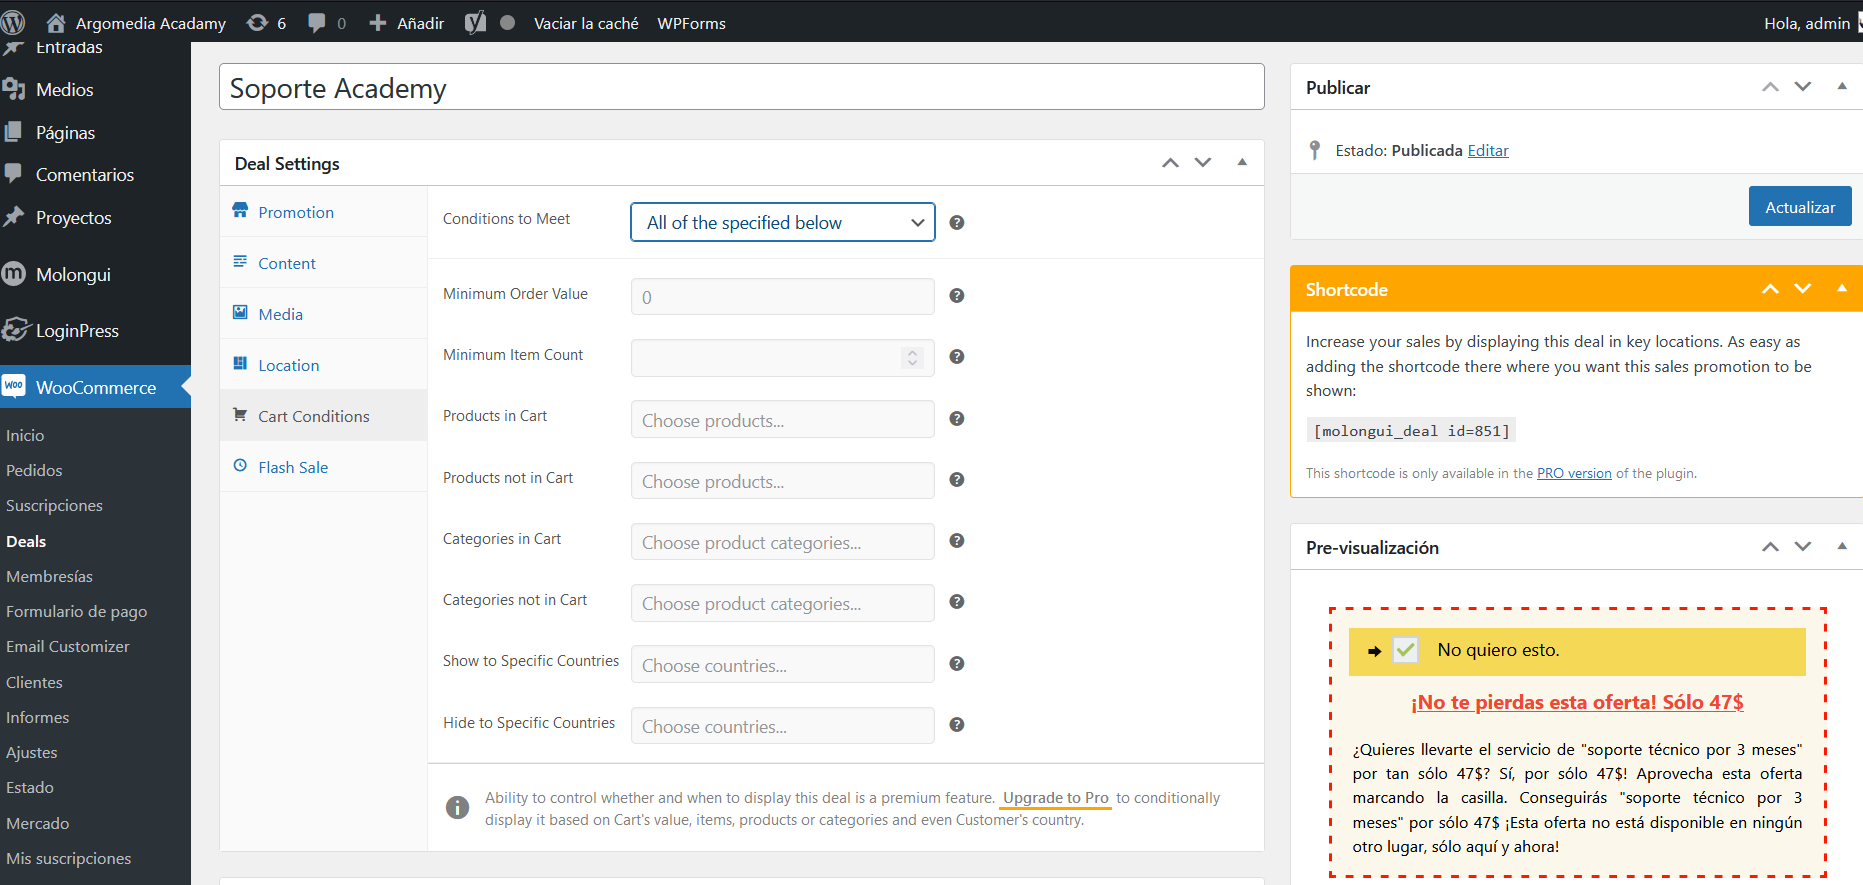Open the WordPress logo menu
1863x885 pixels.
tap(14, 22)
